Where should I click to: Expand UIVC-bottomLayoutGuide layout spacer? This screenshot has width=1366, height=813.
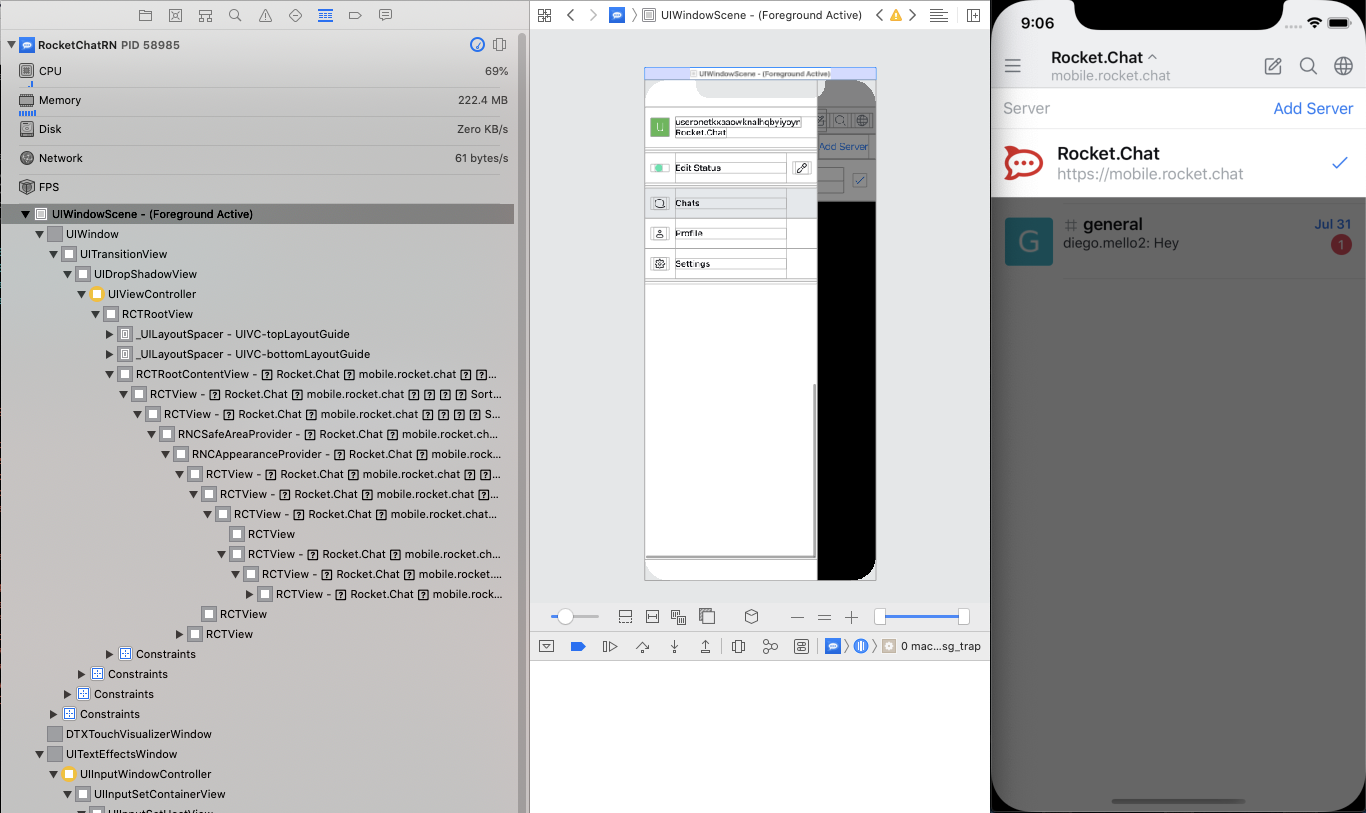tap(109, 354)
